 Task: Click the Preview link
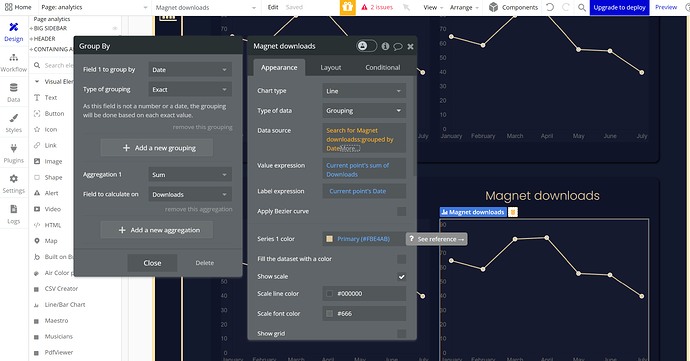(666, 7)
